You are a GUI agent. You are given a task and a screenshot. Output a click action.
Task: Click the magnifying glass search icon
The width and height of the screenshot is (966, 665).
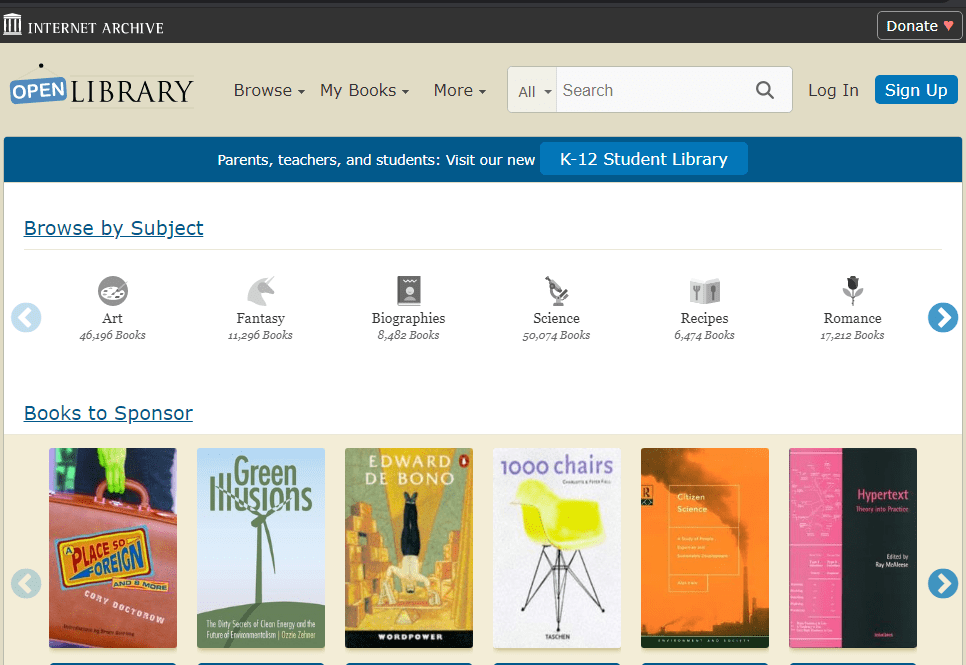pyautogui.click(x=765, y=90)
